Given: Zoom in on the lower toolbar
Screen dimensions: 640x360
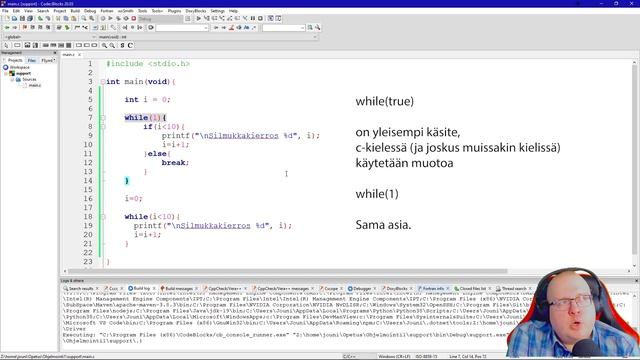Looking at the screenshot, I should point(104,45).
